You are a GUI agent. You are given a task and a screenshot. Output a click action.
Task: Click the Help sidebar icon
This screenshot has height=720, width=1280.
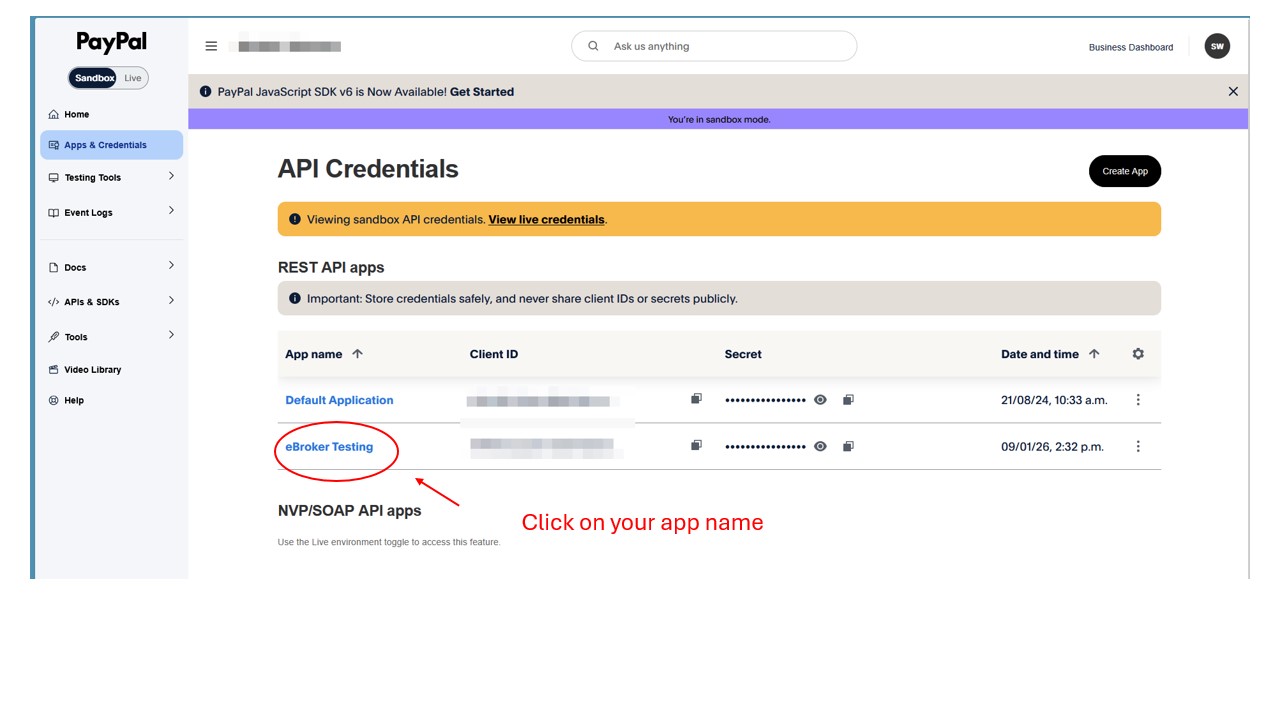click(x=54, y=400)
